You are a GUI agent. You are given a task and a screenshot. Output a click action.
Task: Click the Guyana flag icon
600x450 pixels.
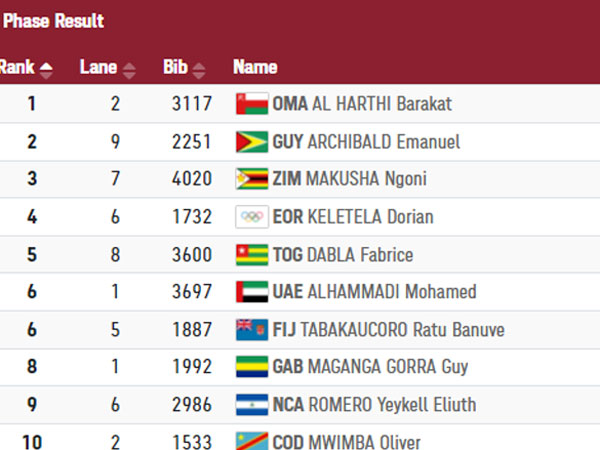coord(251,141)
